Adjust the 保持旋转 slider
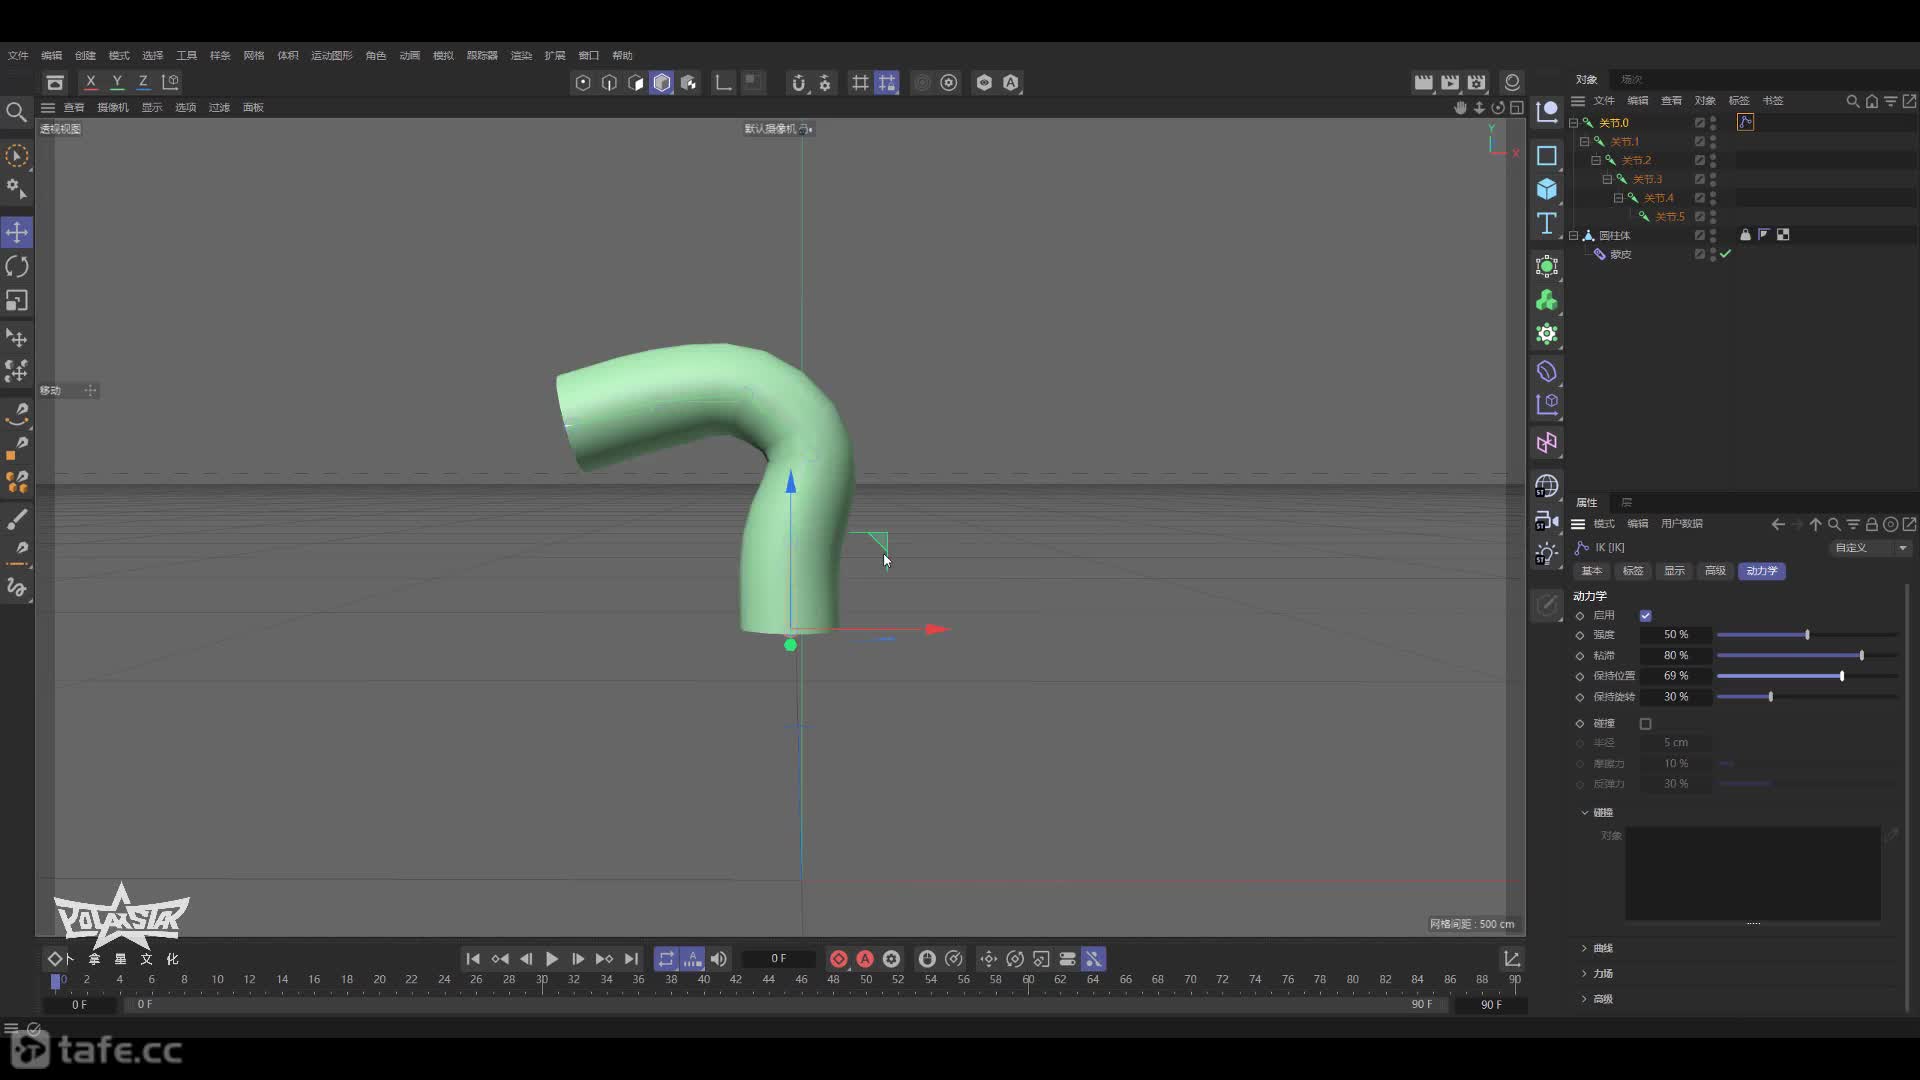The width and height of the screenshot is (1920, 1080). click(1807, 697)
